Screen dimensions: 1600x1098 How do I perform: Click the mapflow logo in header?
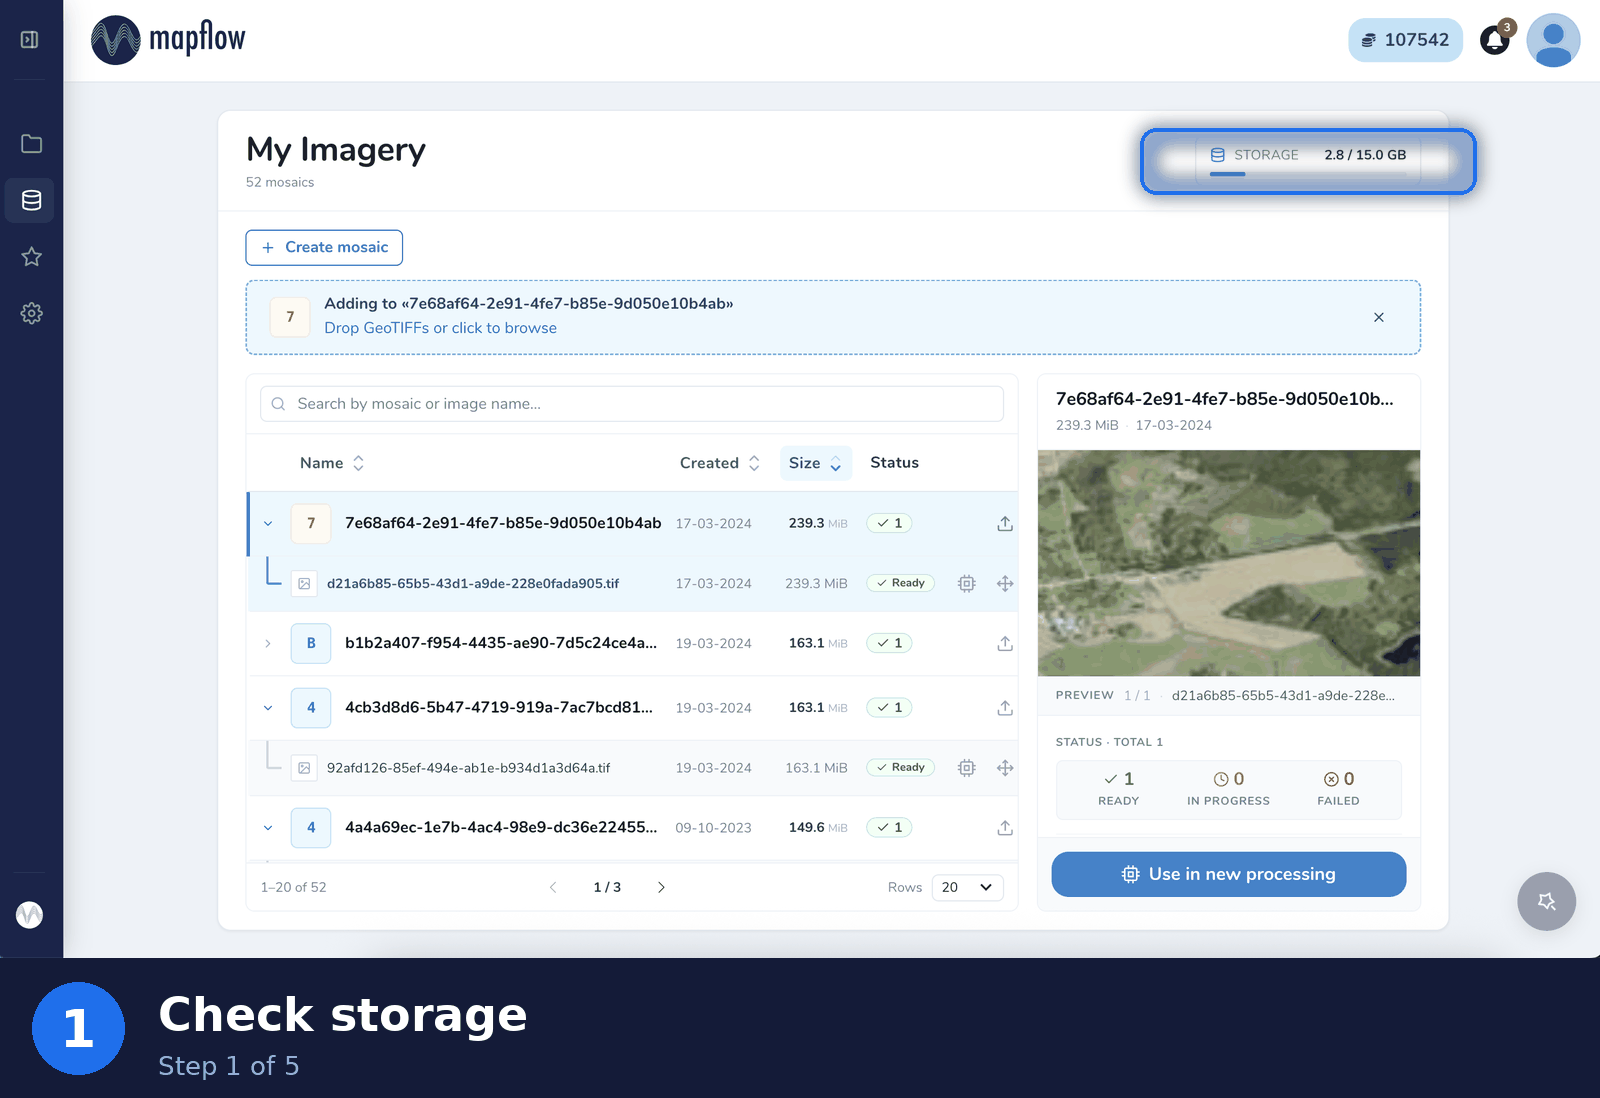pos(168,40)
